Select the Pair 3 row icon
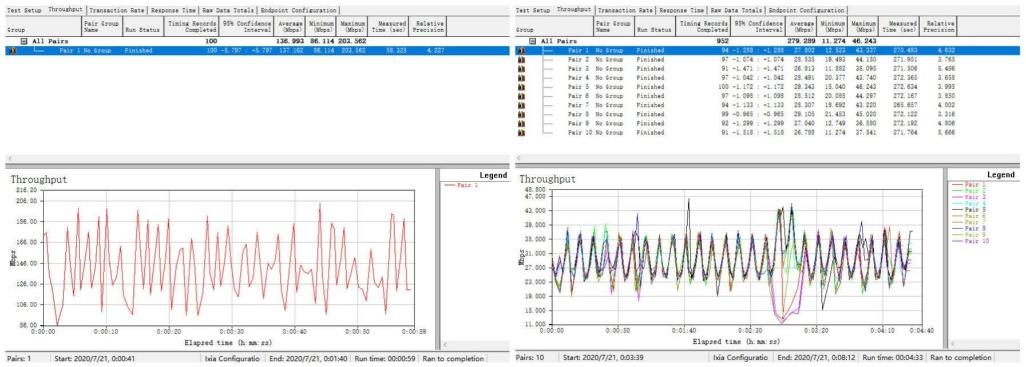This screenshot has height=367, width=1026. click(522, 68)
